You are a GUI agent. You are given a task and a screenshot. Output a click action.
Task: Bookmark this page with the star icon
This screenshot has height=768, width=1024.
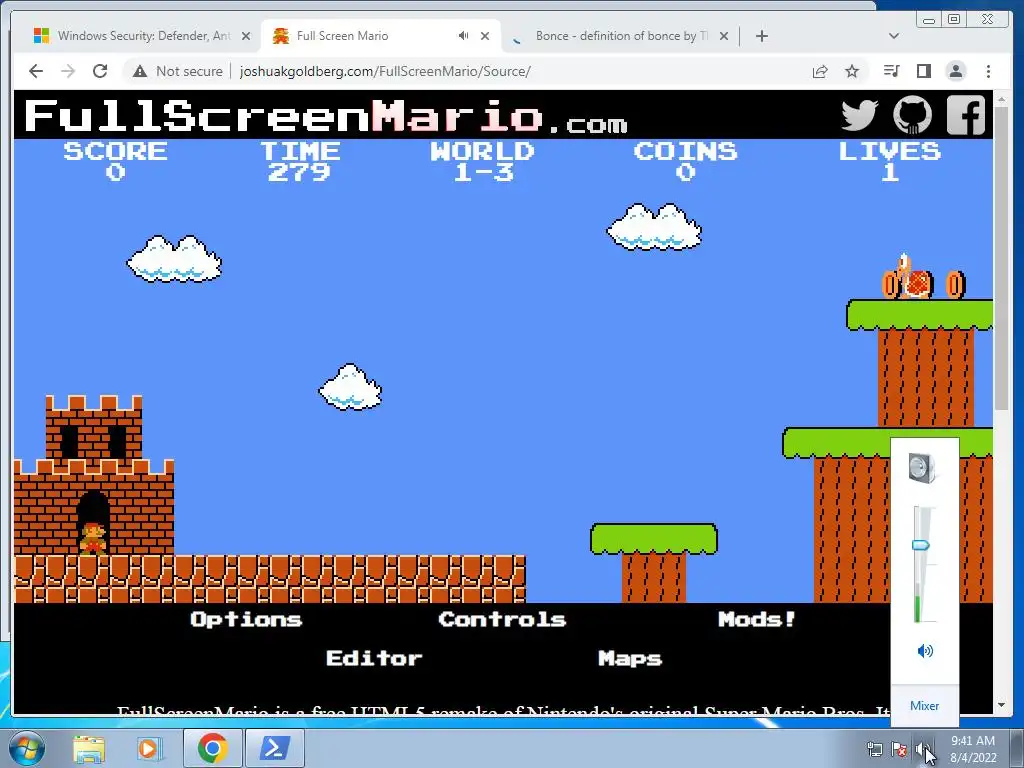tap(852, 71)
